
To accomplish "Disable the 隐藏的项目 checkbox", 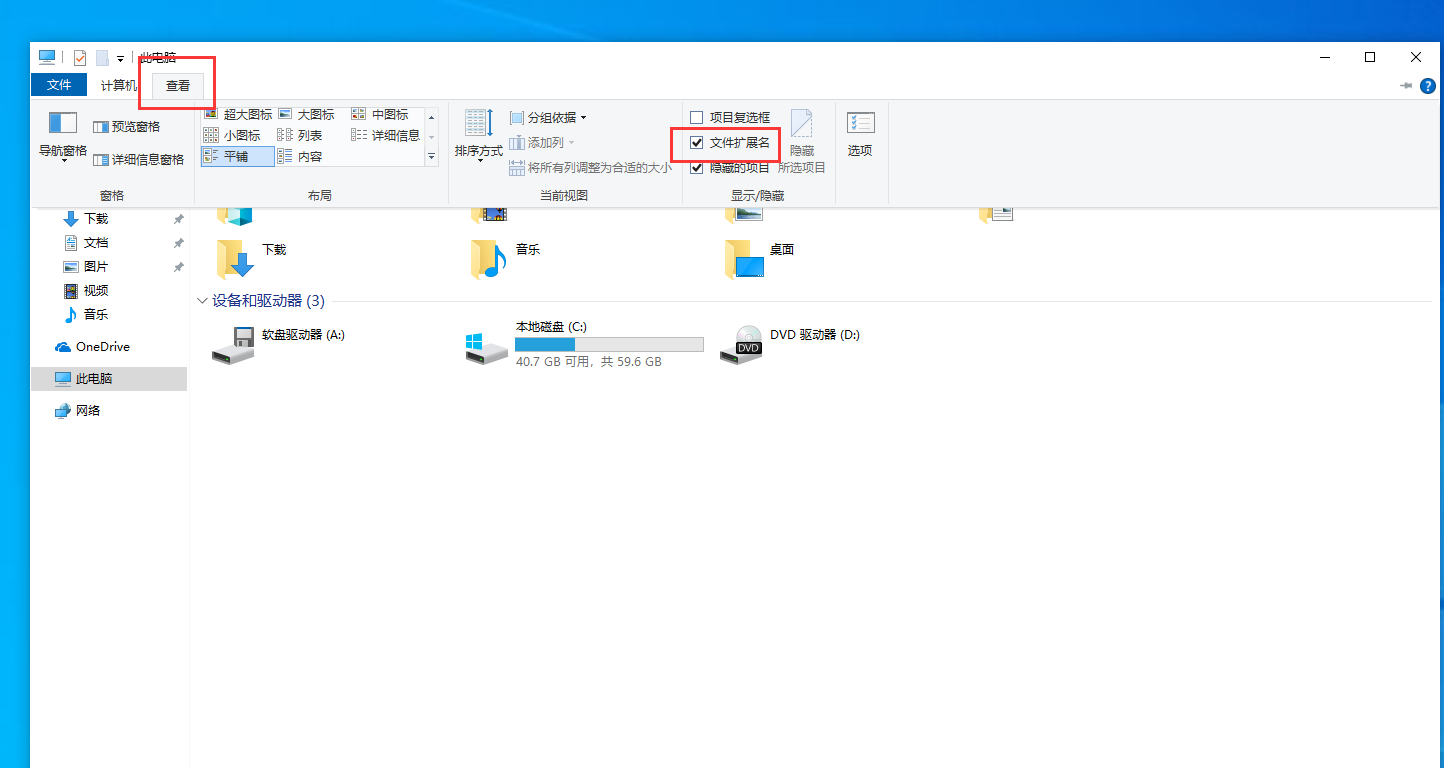I will tap(697, 167).
